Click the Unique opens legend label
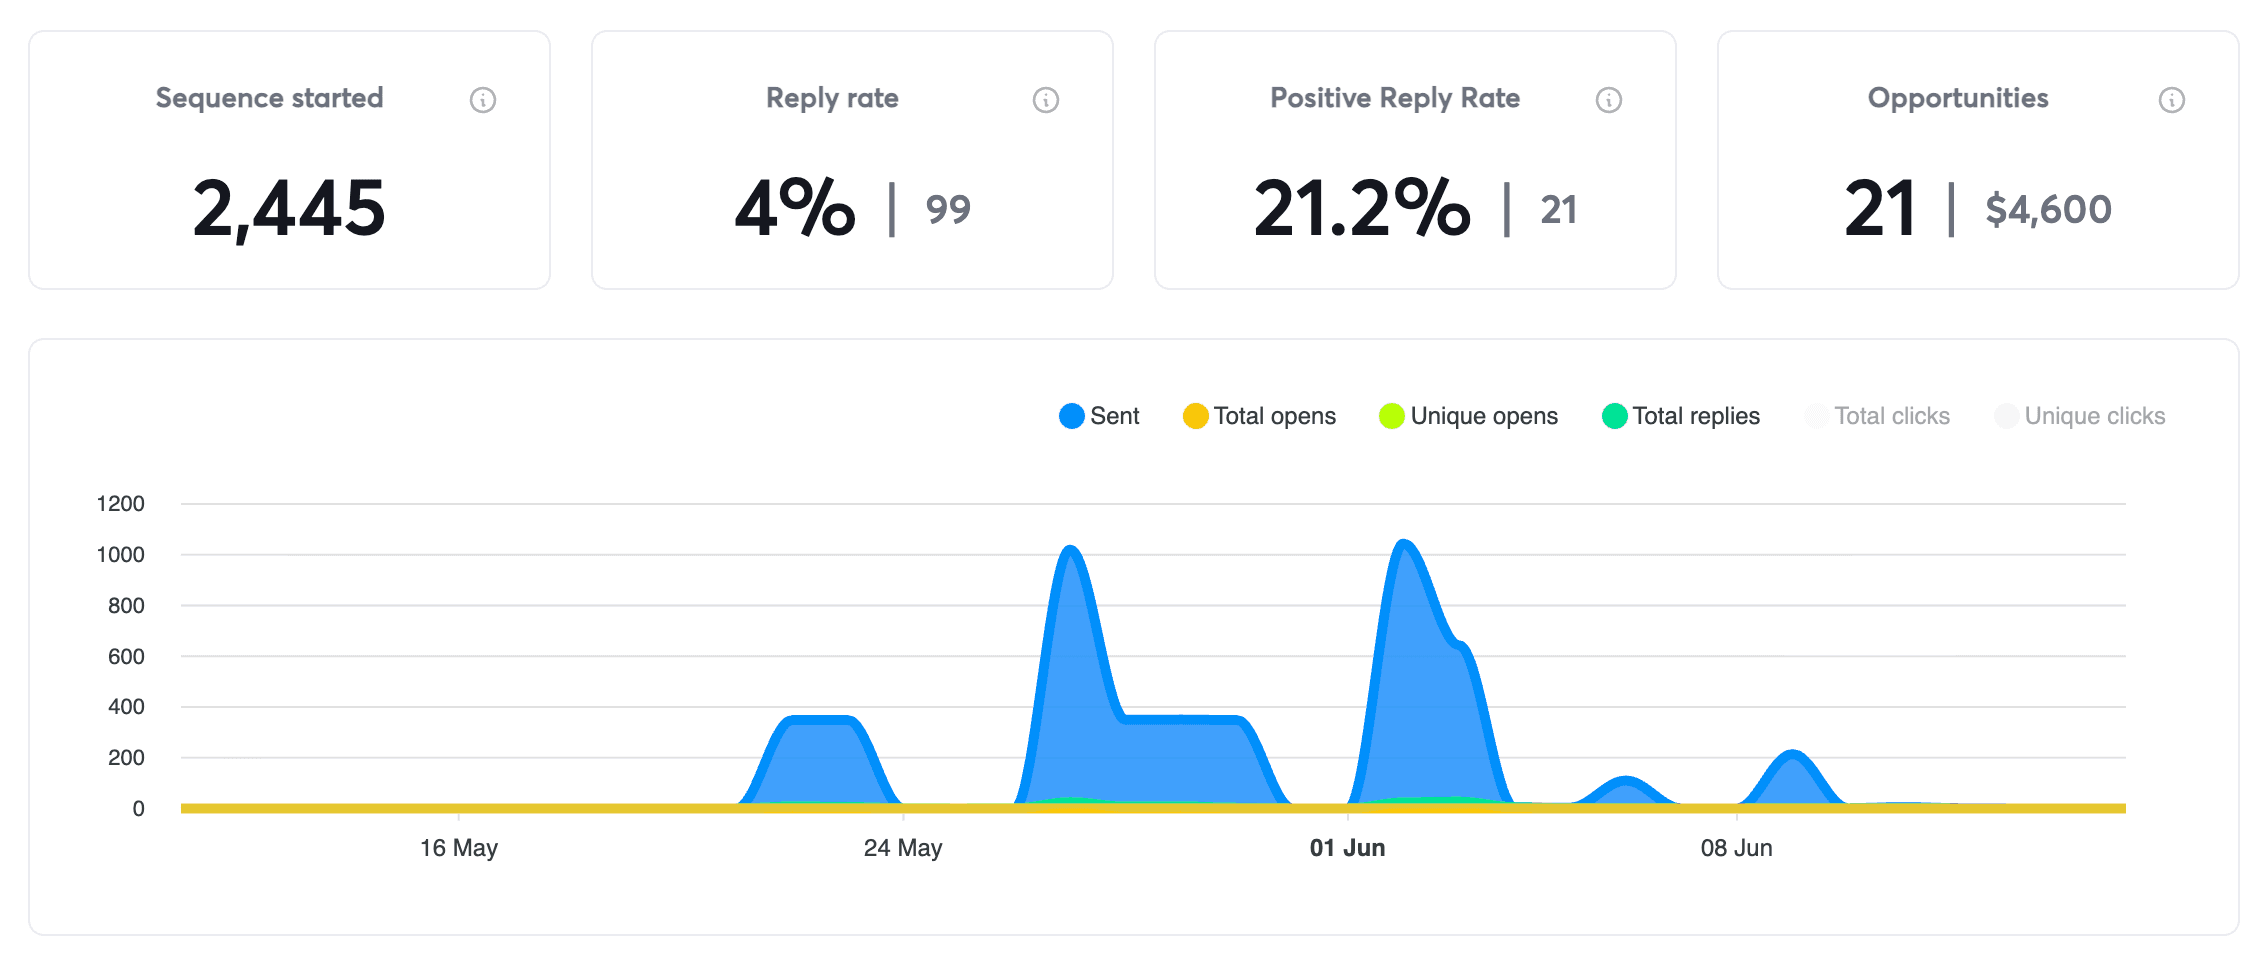Viewport: 2264px width, 958px height. 1483,415
